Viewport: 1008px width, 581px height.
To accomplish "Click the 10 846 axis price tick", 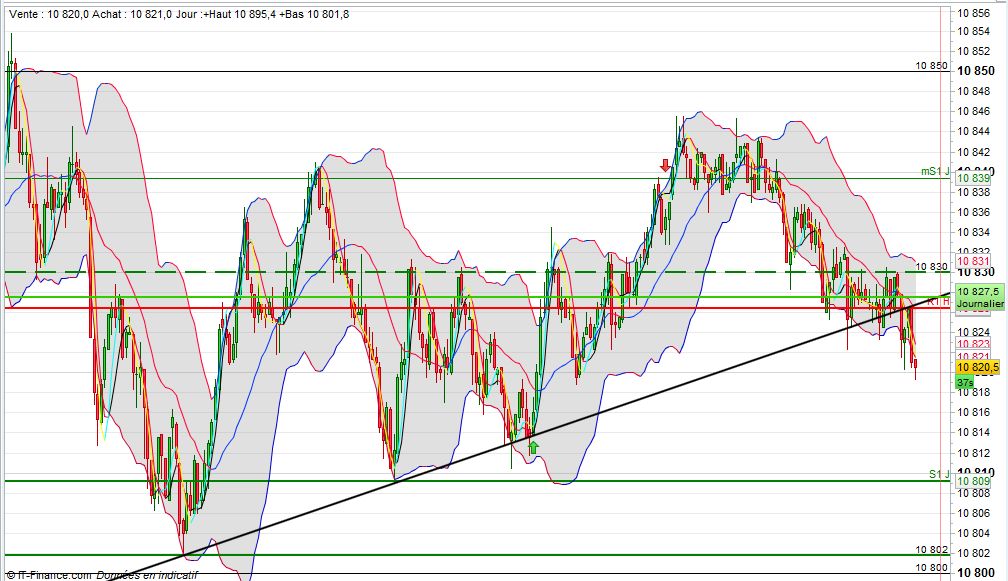I will pos(973,111).
